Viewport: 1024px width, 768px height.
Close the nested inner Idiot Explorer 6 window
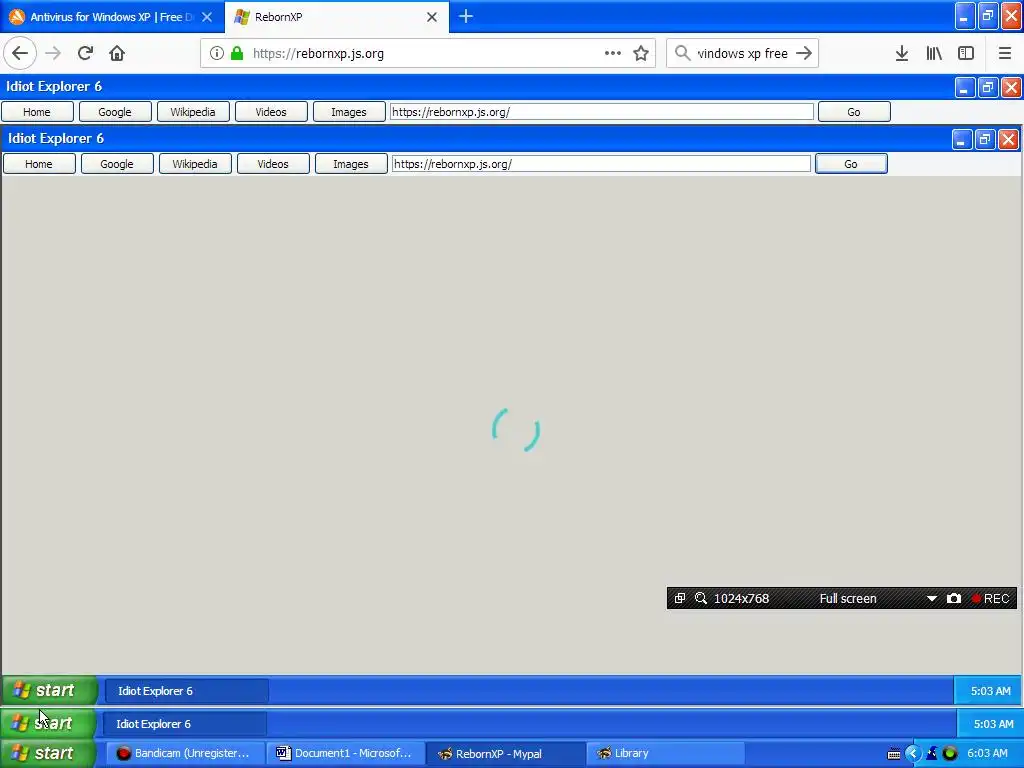click(1008, 139)
